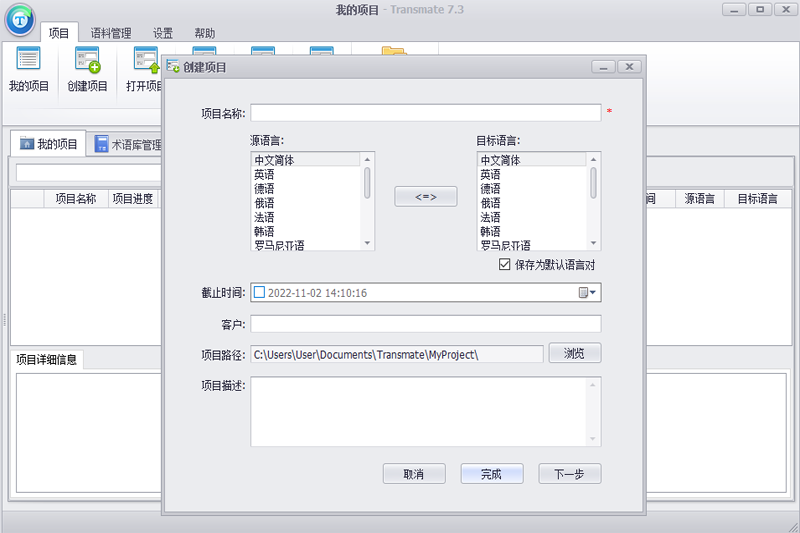Select 法语 in target language list

pyautogui.click(x=532, y=217)
